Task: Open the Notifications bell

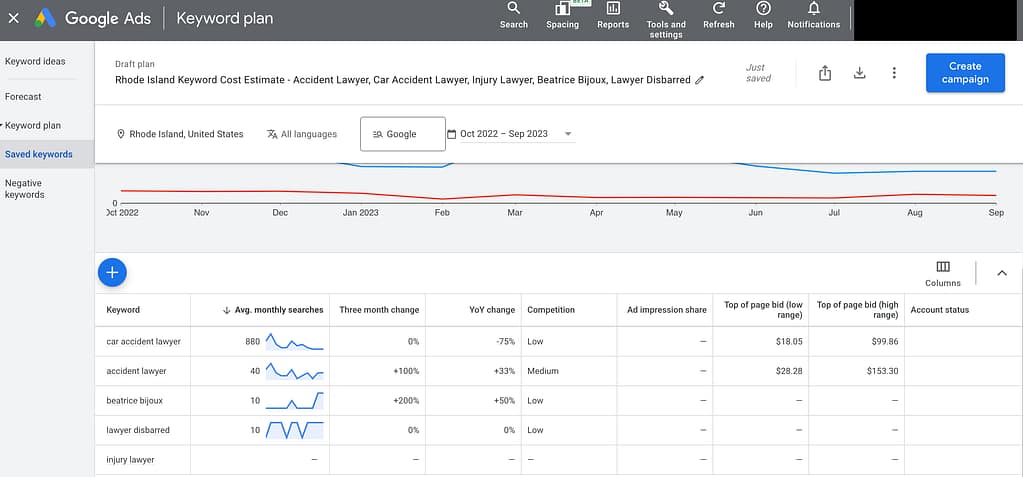Action: [814, 16]
